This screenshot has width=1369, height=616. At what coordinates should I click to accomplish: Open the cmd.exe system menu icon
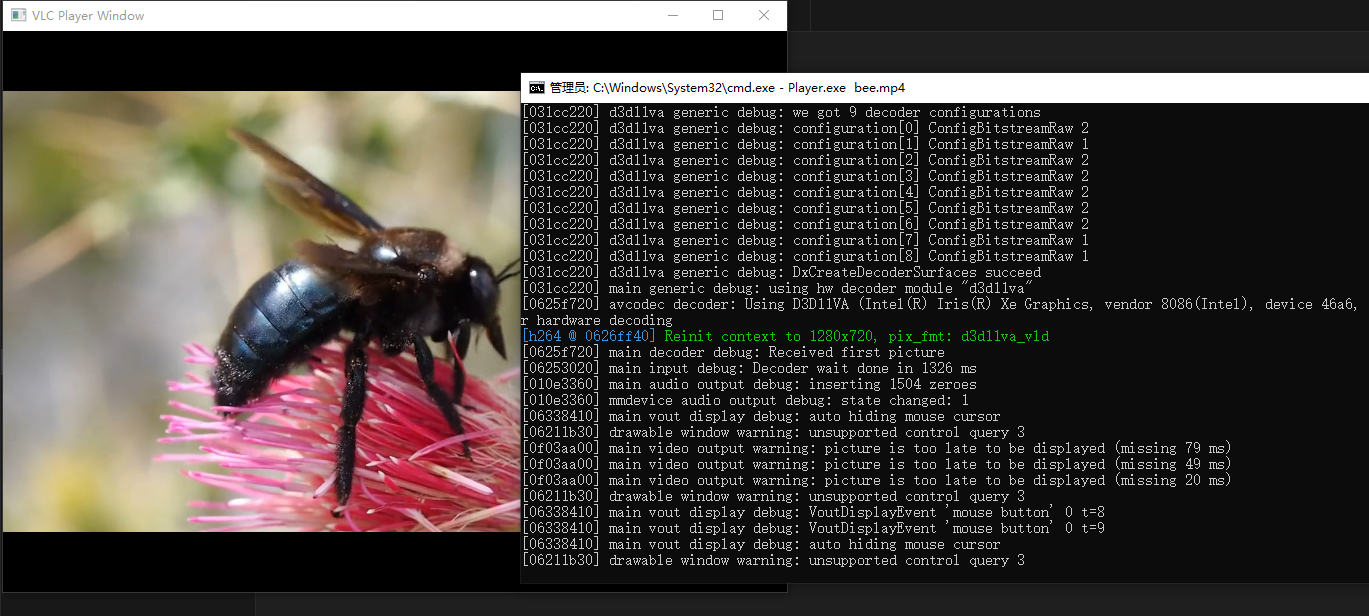pos(537,88)
